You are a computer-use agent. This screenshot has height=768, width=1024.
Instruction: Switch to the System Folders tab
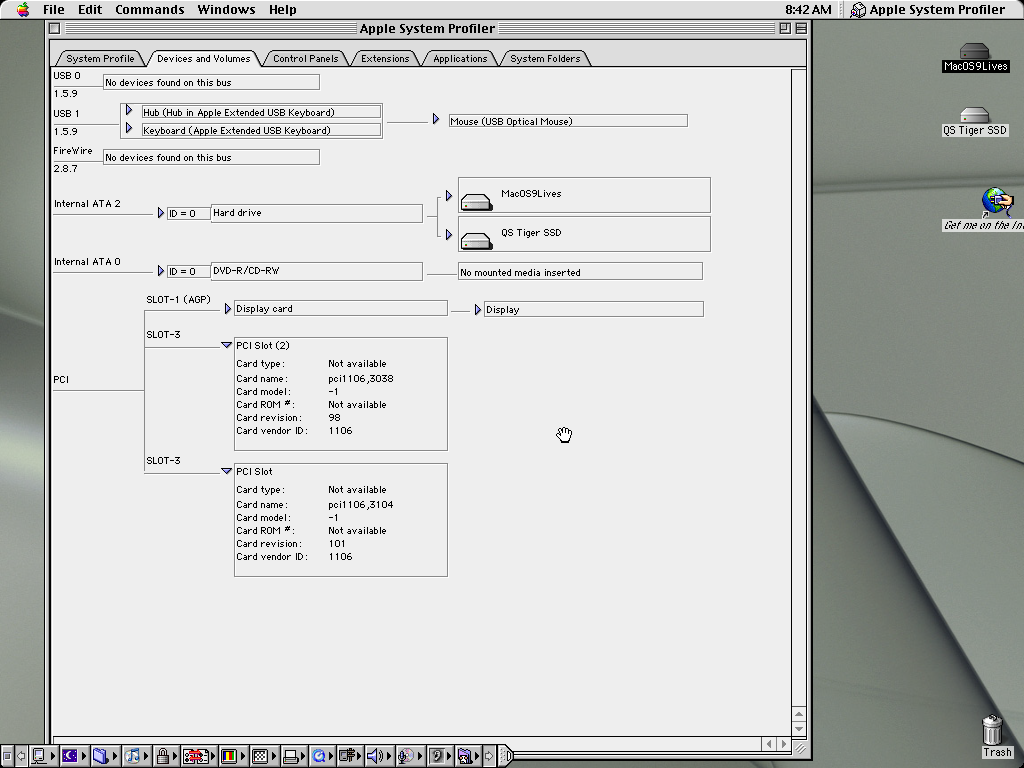(x=545, y=59)
